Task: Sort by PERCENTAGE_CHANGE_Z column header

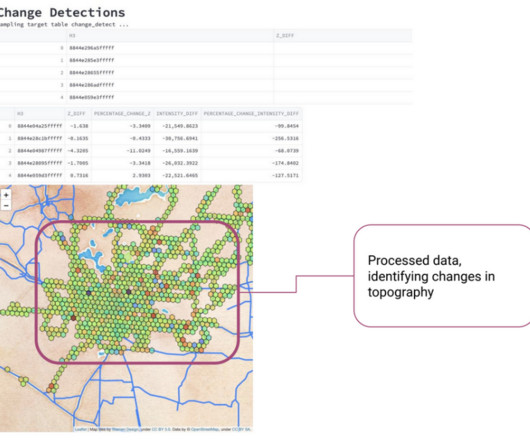Action: tap(122, 114)
